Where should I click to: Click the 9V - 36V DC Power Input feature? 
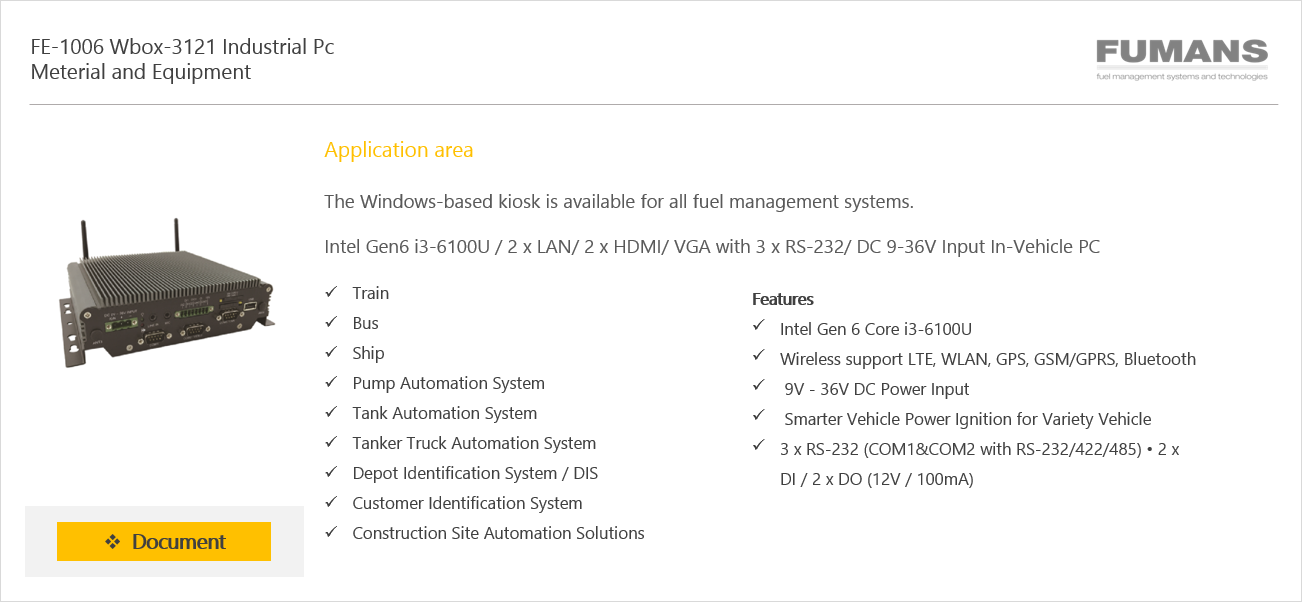click(x=877, y=389)
